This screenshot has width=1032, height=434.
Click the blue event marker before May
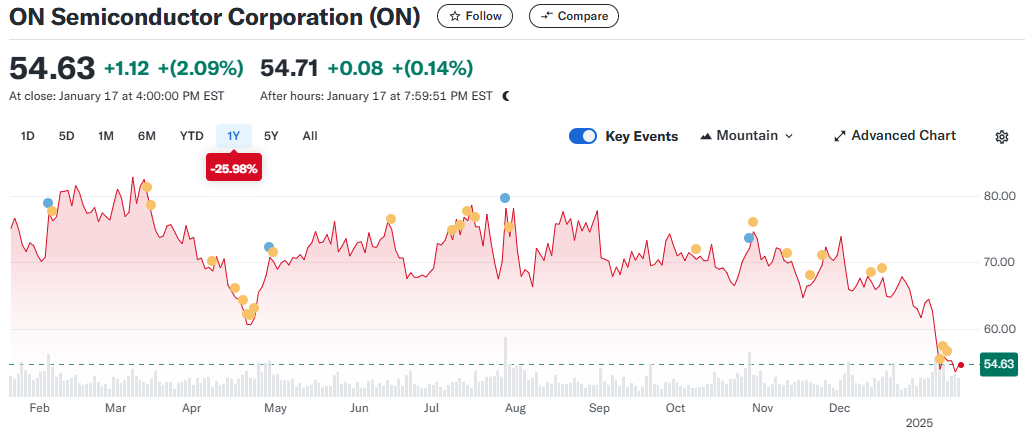click(269, 247)
